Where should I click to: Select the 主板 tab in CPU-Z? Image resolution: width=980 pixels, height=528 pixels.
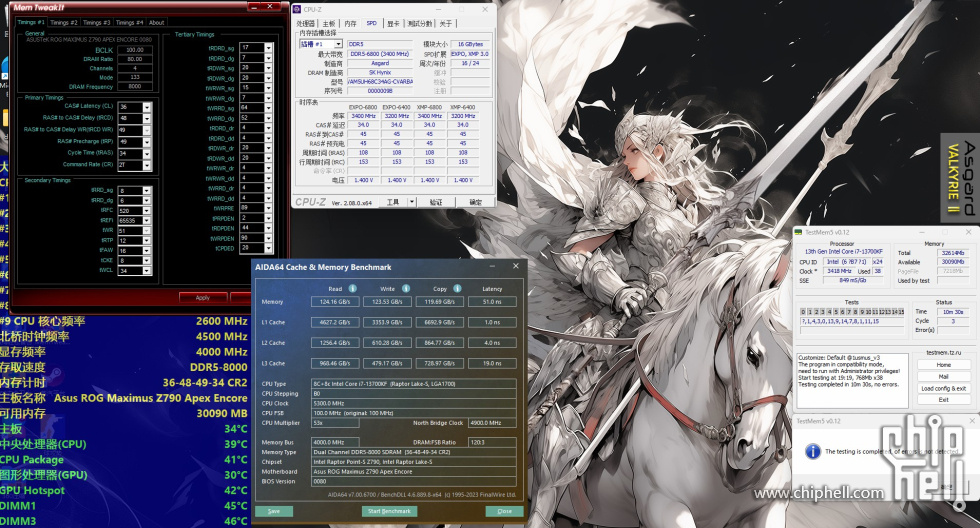click(329, 24)
